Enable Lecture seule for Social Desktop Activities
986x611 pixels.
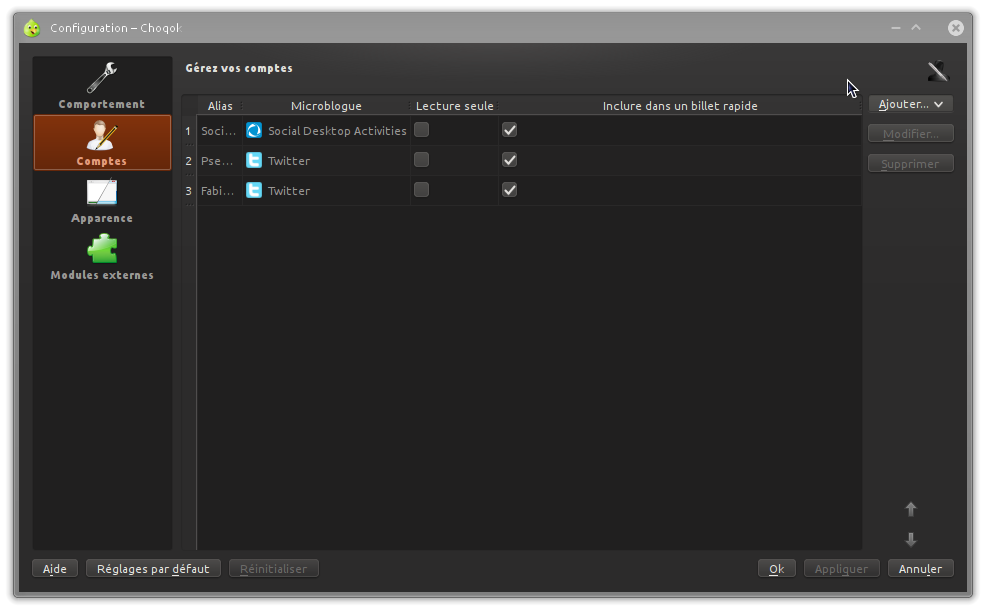(422, 130)
